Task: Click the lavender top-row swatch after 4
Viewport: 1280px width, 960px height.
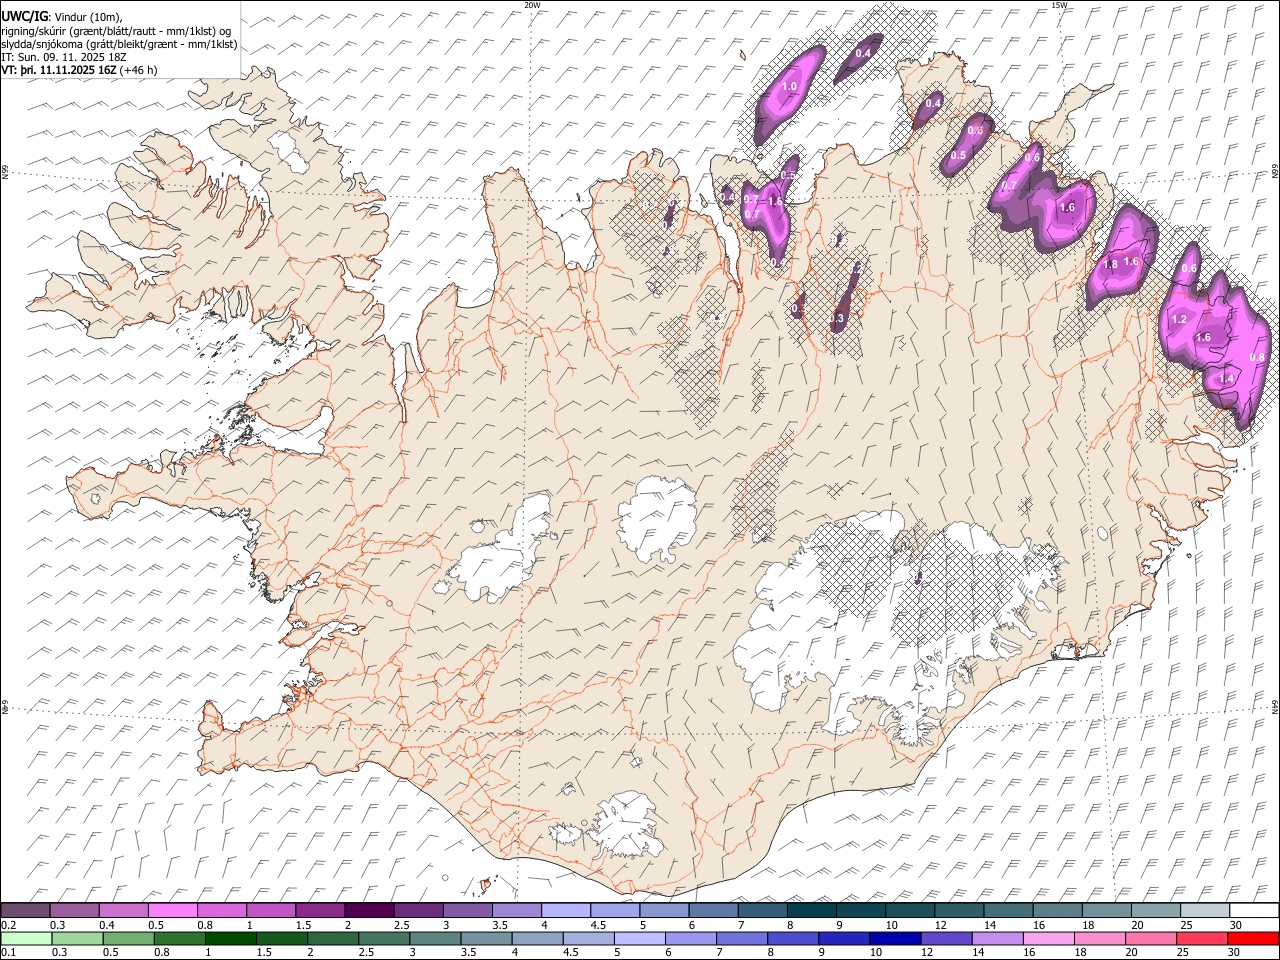Action: pos(566,911)
